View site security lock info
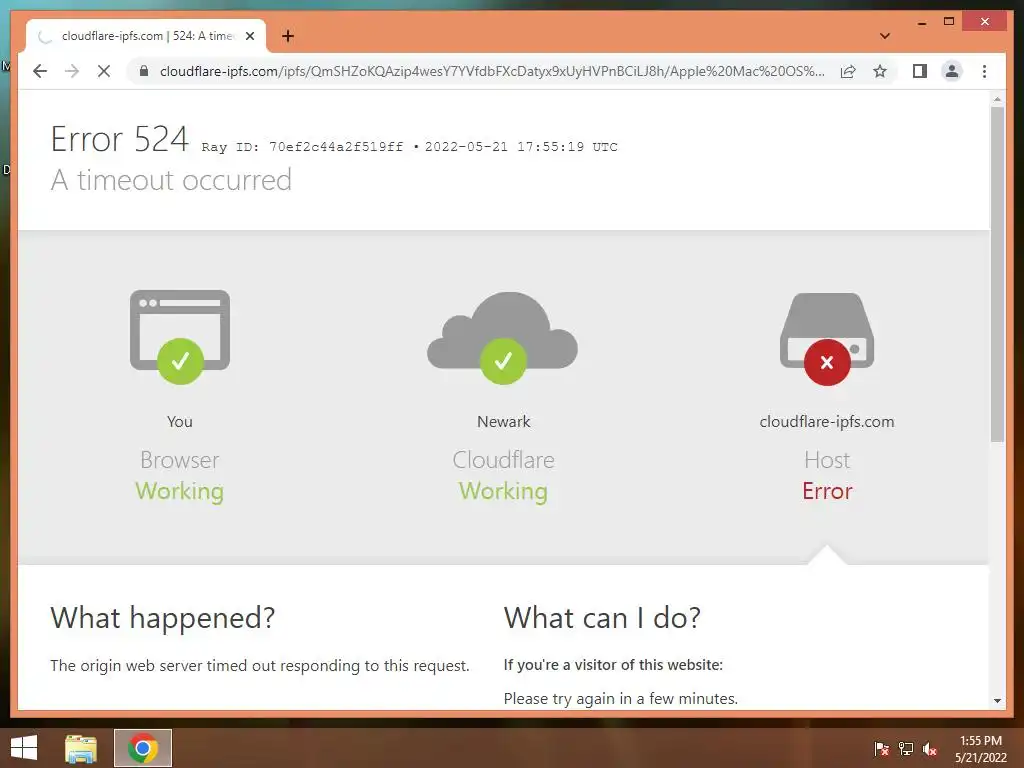1024x768 pixels. point(144,71)
